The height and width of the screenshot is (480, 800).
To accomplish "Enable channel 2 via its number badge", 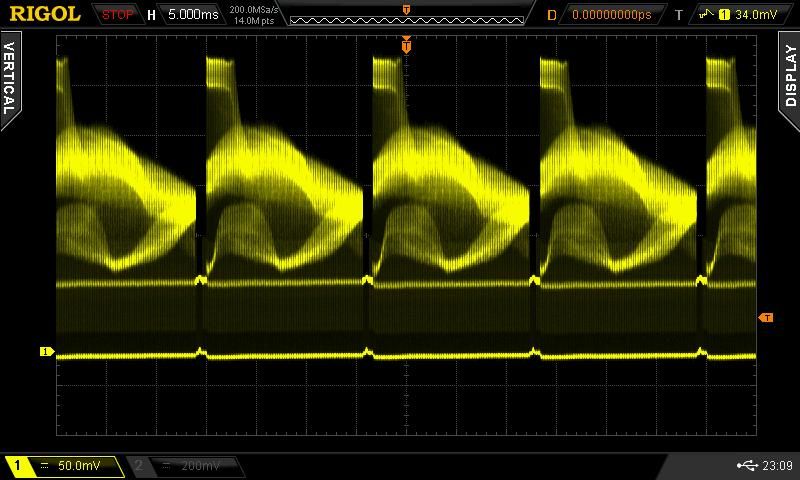I will click(139, 466).
